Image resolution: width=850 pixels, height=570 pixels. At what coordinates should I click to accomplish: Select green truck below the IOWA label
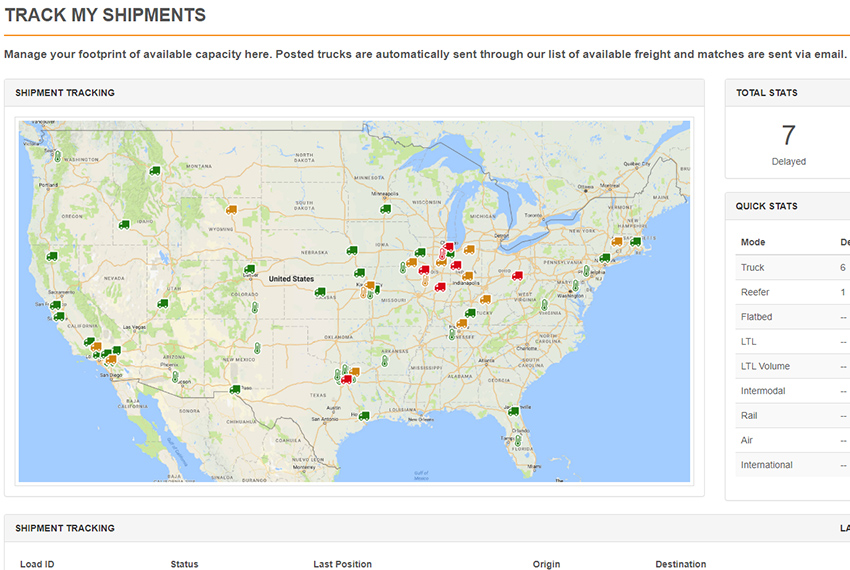(359, 273)
